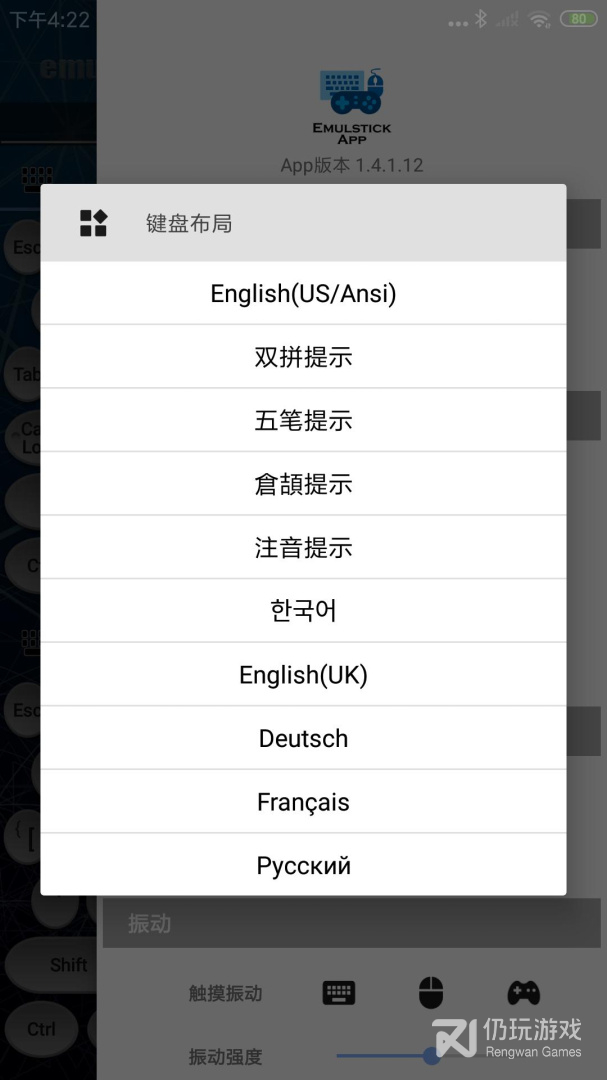The height and width of the screenshot is (1080, 607).
Task: Select English(US/Ansi) keyboard layout
Action: point(303,294)
